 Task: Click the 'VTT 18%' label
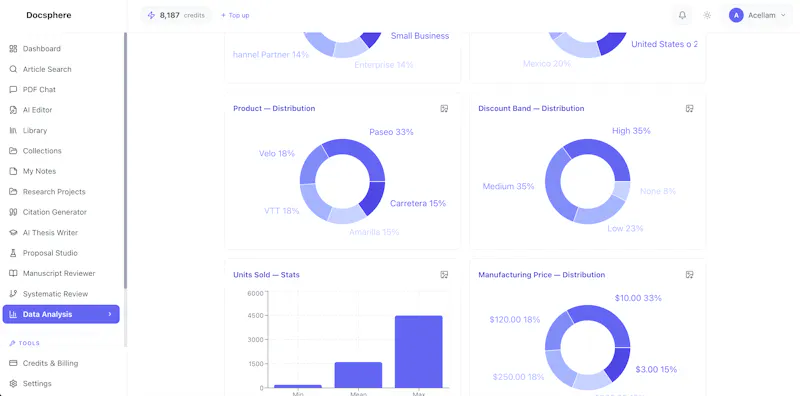point(282,211)
